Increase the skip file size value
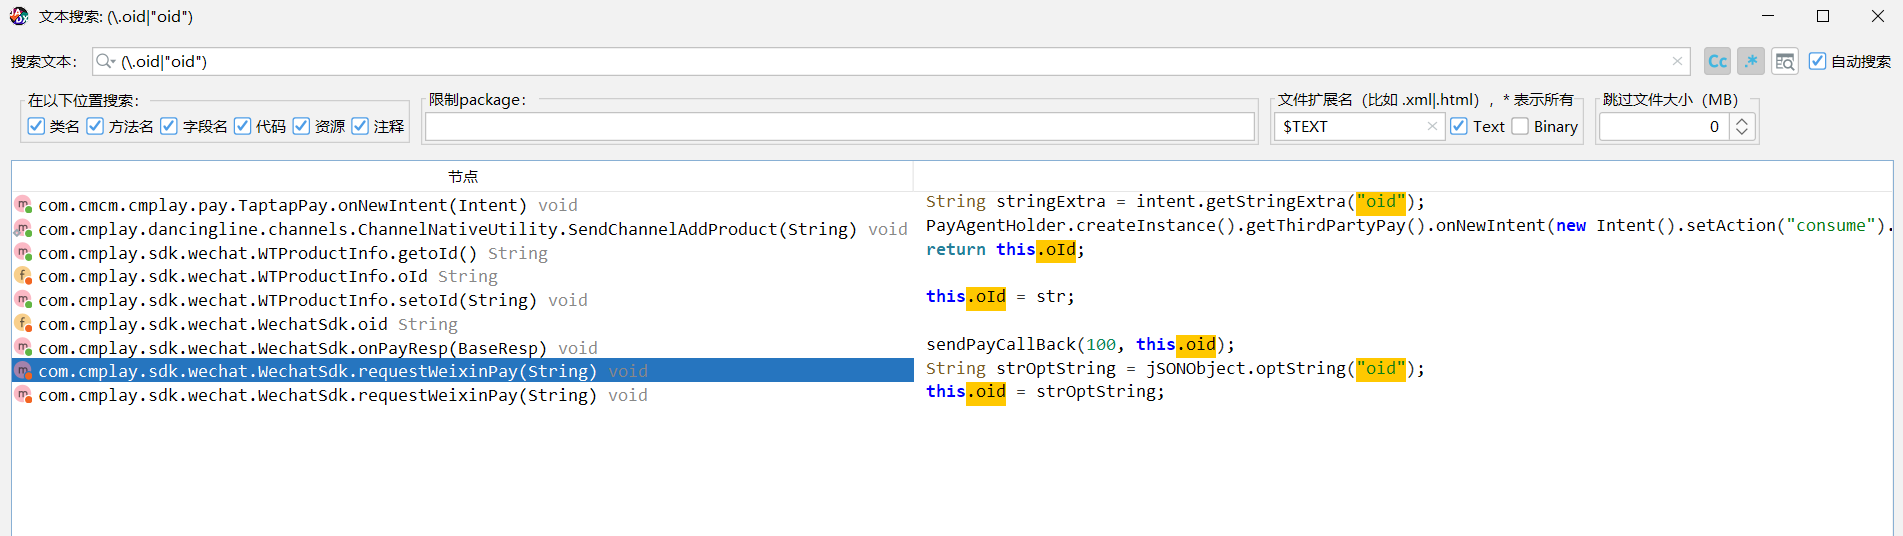The width and height of the screenshot is (1903, 536). pyautogui.click(x=1742, y=121)
